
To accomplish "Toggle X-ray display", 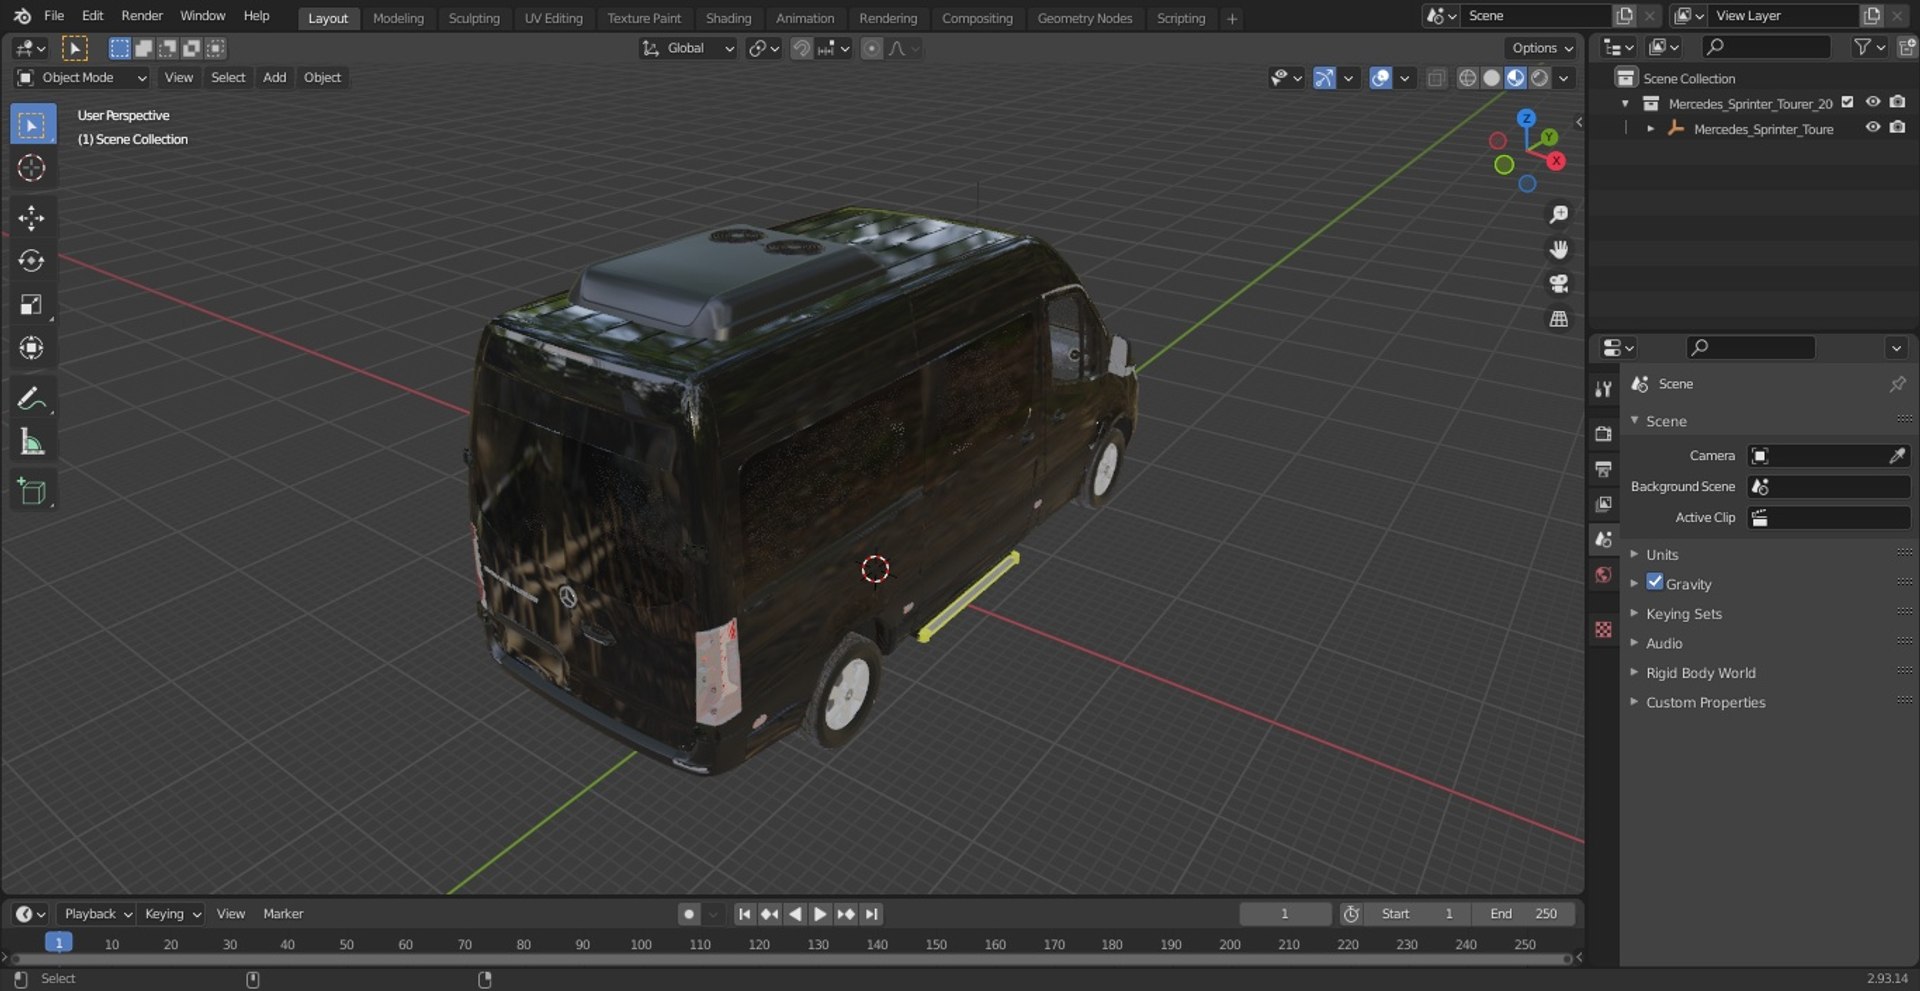I will pos(1436,78).
